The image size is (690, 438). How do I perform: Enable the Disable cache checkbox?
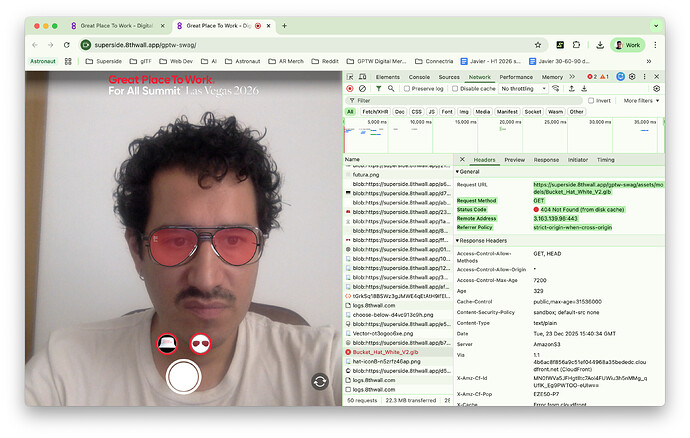pos(455,88)
